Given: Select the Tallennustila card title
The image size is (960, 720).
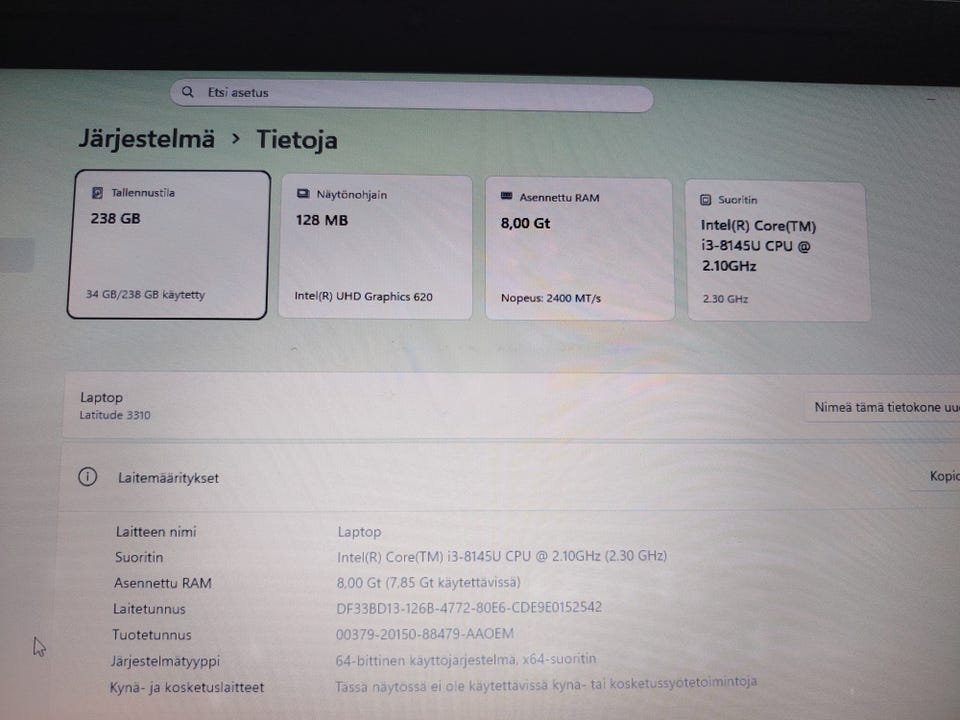Looking at the screenshot, I should (x=143, y=193).
